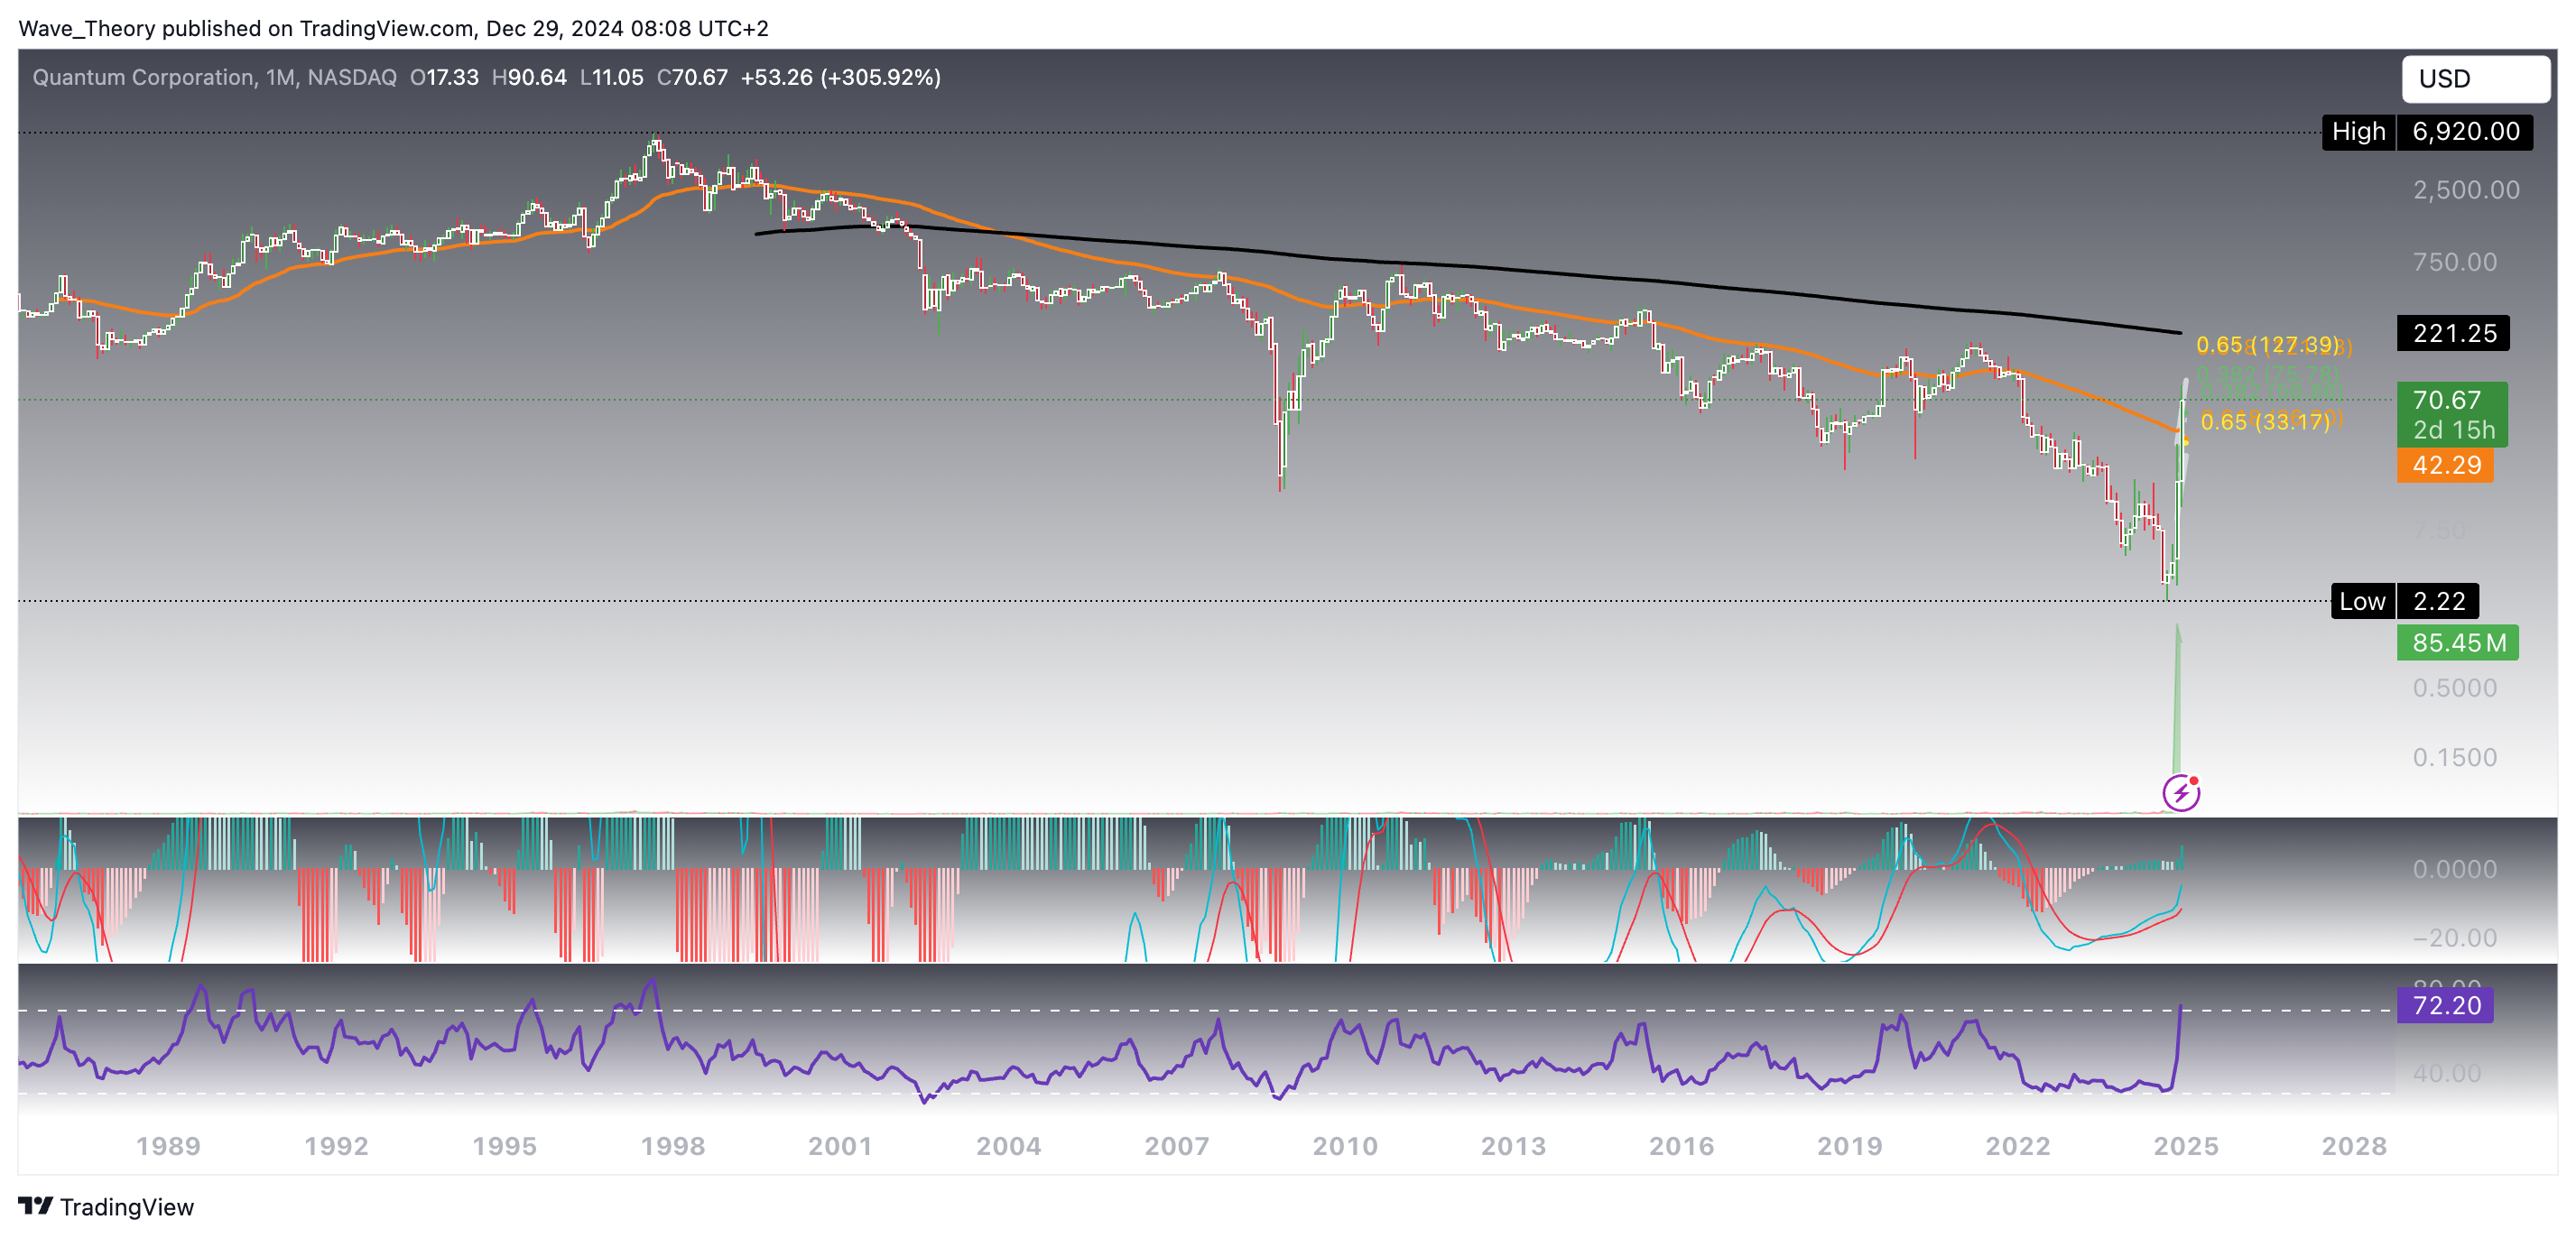
Task: Click the TradingView logo at bottom
Action: (x=106, y=1207)
